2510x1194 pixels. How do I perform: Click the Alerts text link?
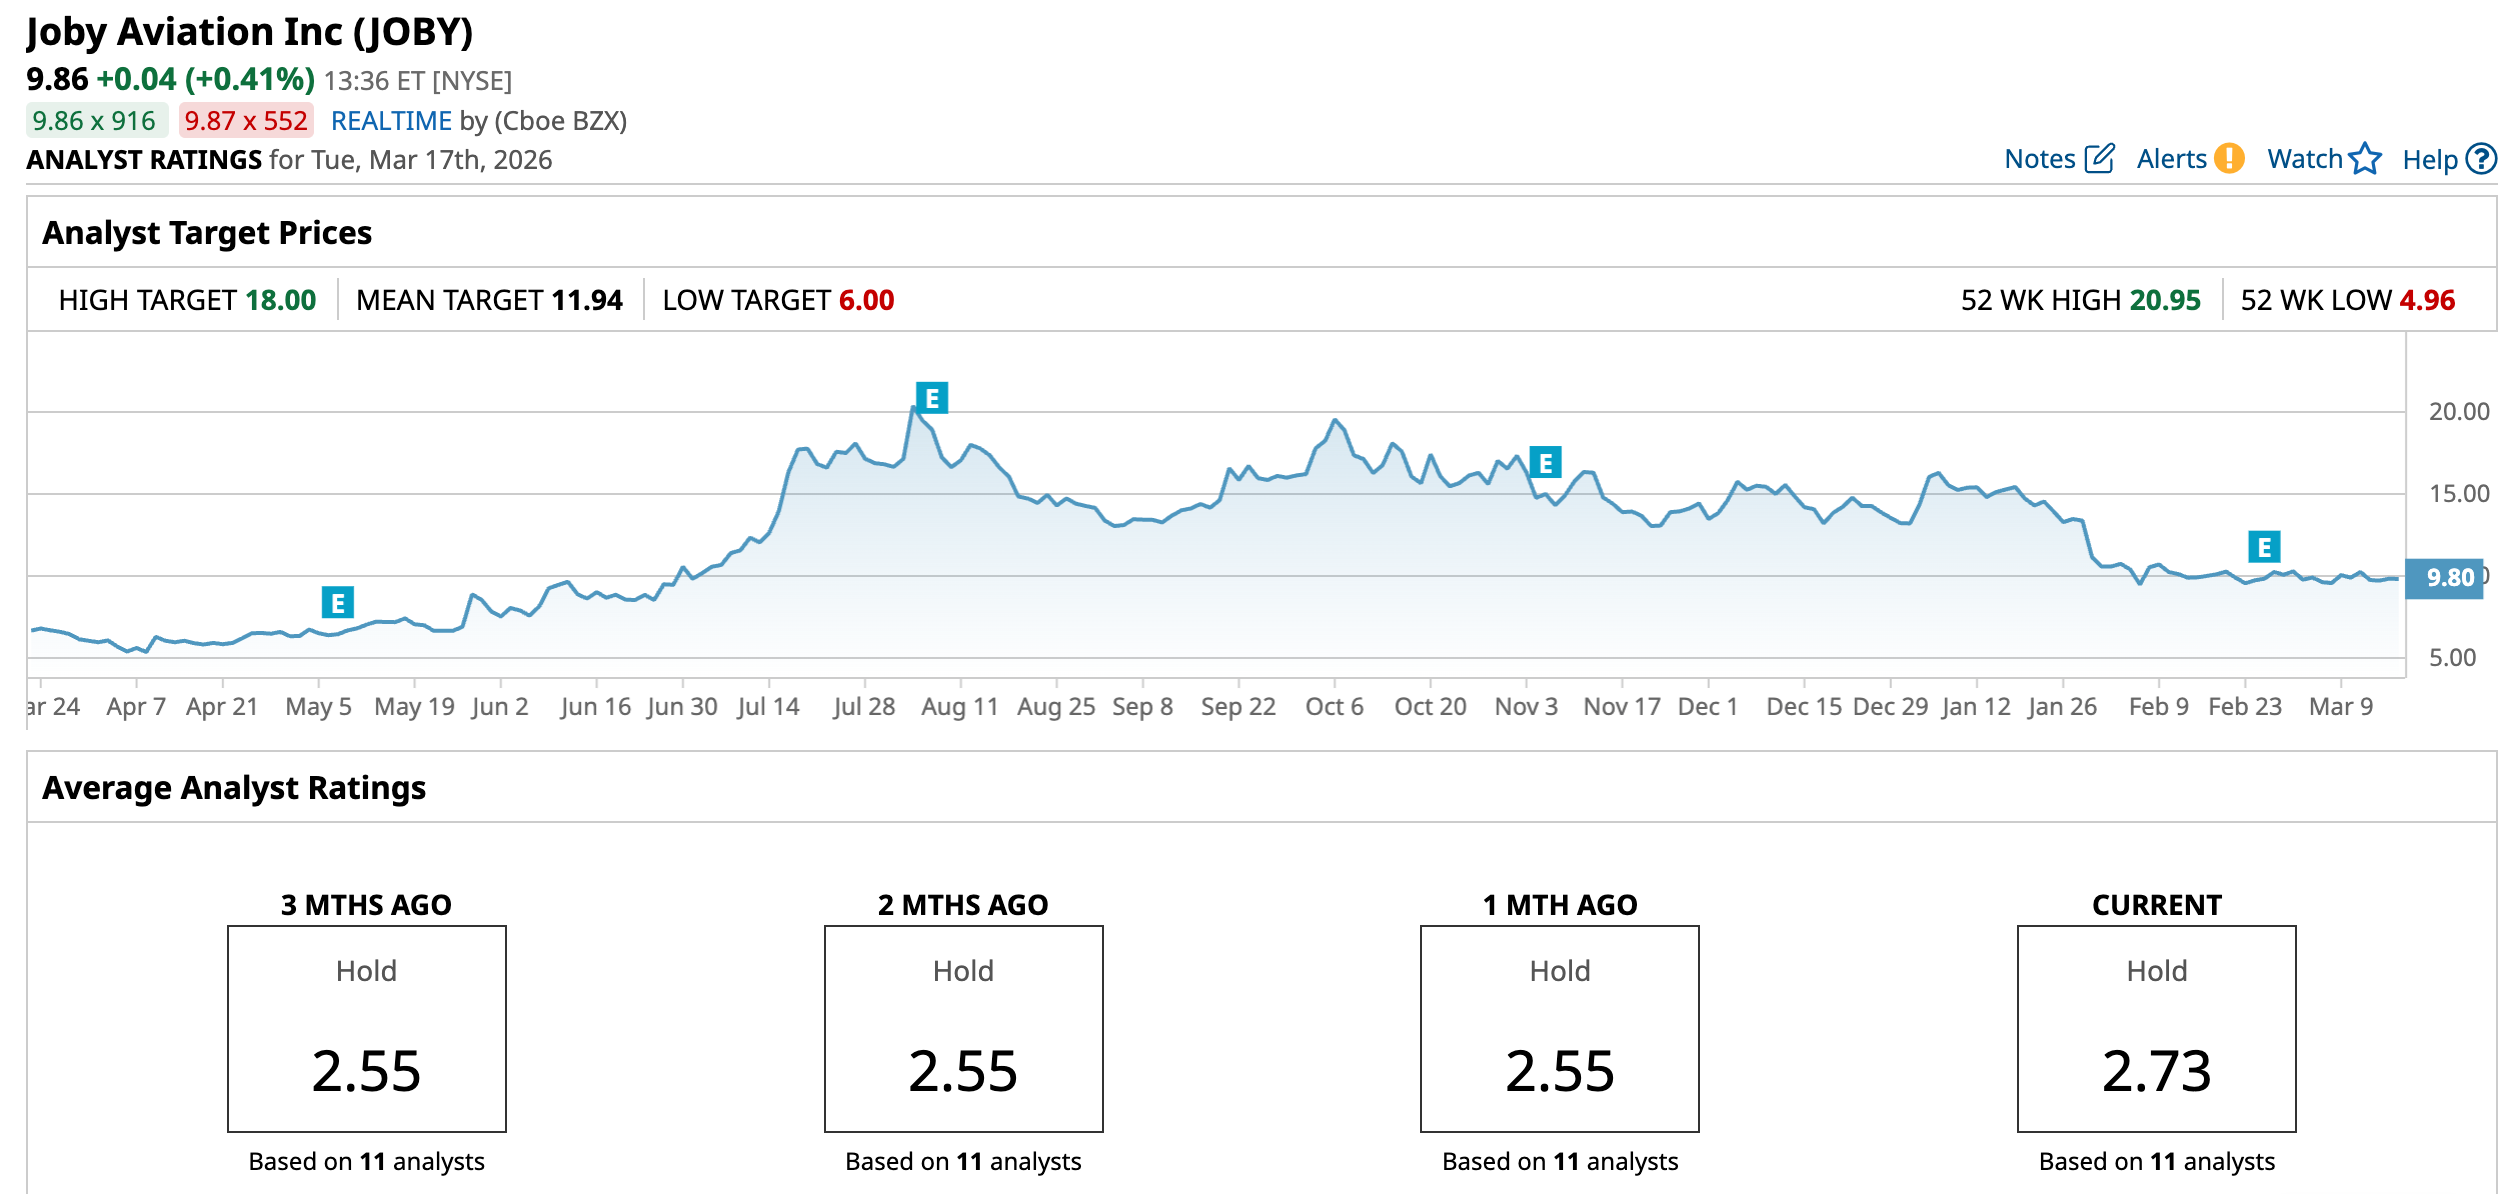[2171, 159]
